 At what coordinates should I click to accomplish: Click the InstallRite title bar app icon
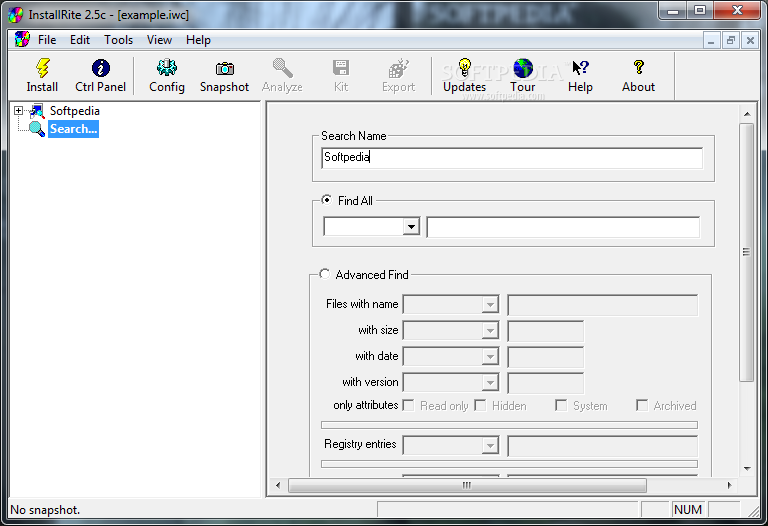(x=16, y=15)
